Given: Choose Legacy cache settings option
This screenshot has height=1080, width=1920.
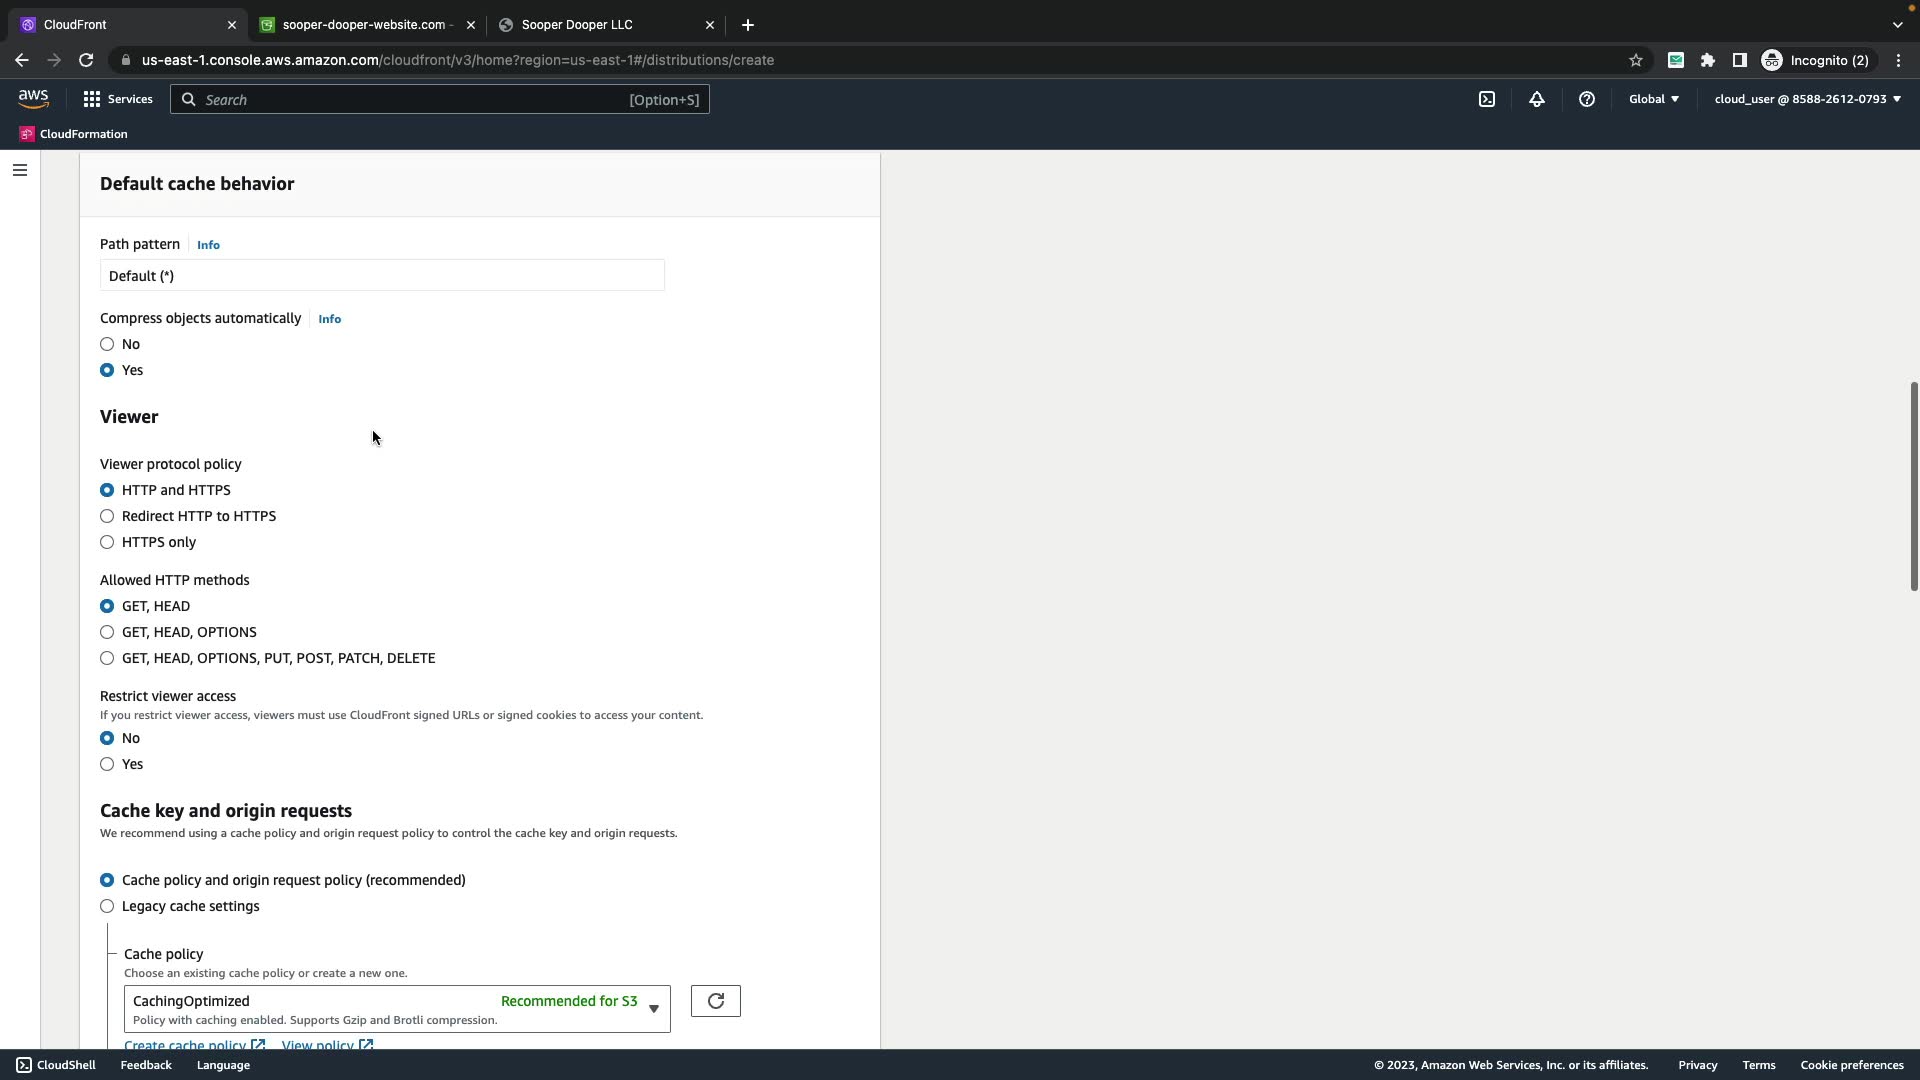Looking at the screenshot, I should [107, 906].
